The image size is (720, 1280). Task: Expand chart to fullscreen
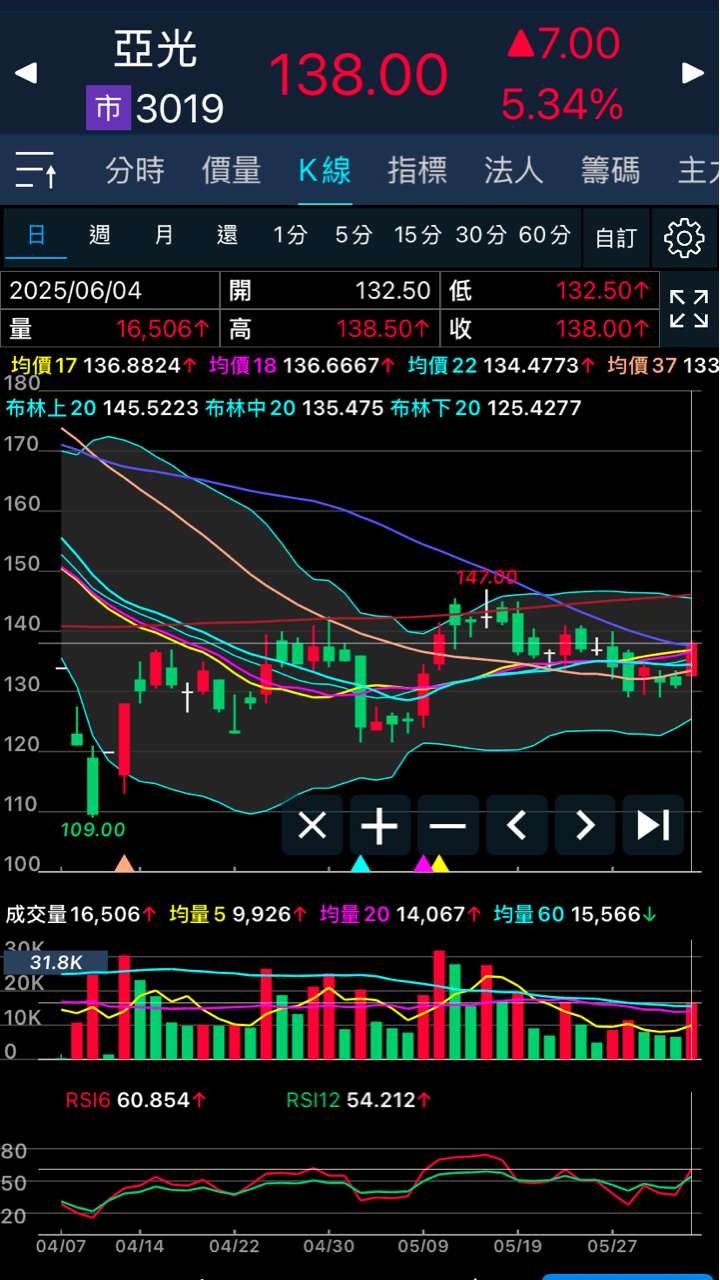coord(689,309)
